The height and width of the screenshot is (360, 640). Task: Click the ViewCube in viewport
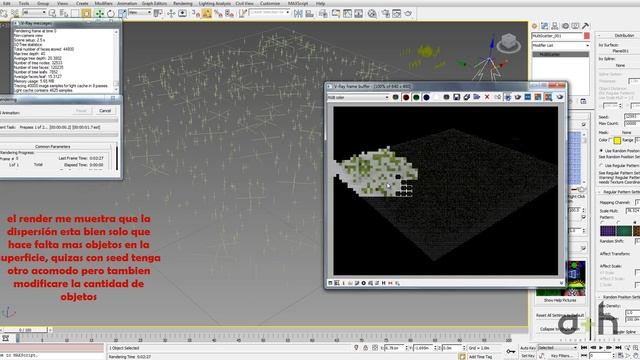(x=508, y=42)
